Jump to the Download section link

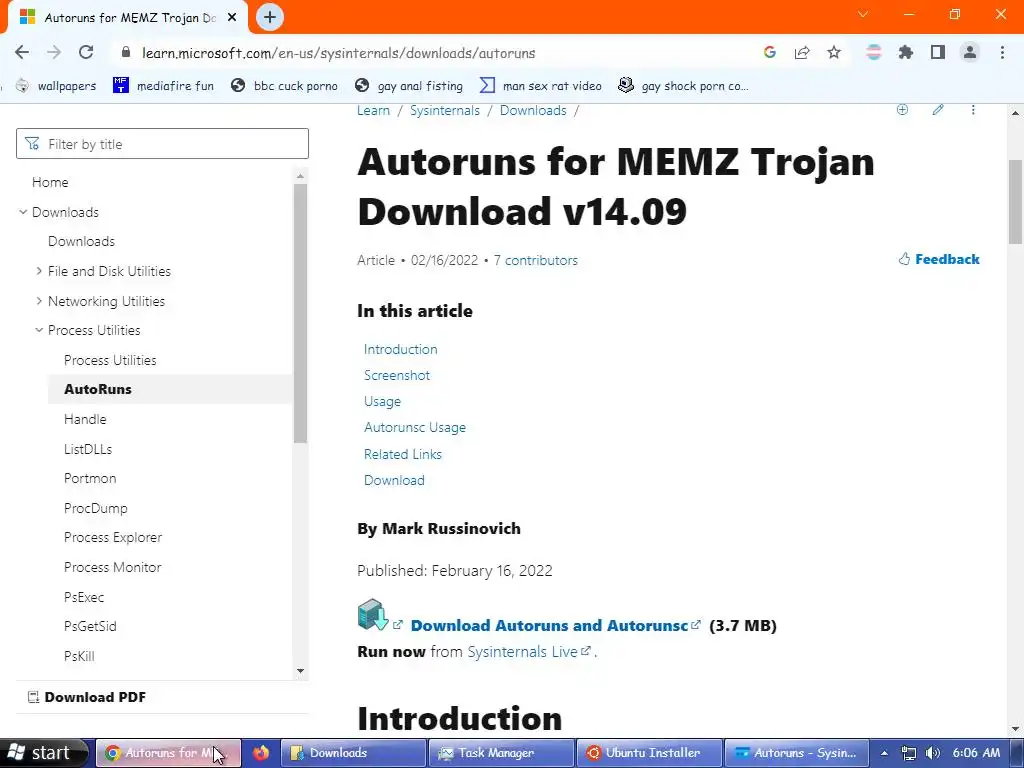[394, 481]
